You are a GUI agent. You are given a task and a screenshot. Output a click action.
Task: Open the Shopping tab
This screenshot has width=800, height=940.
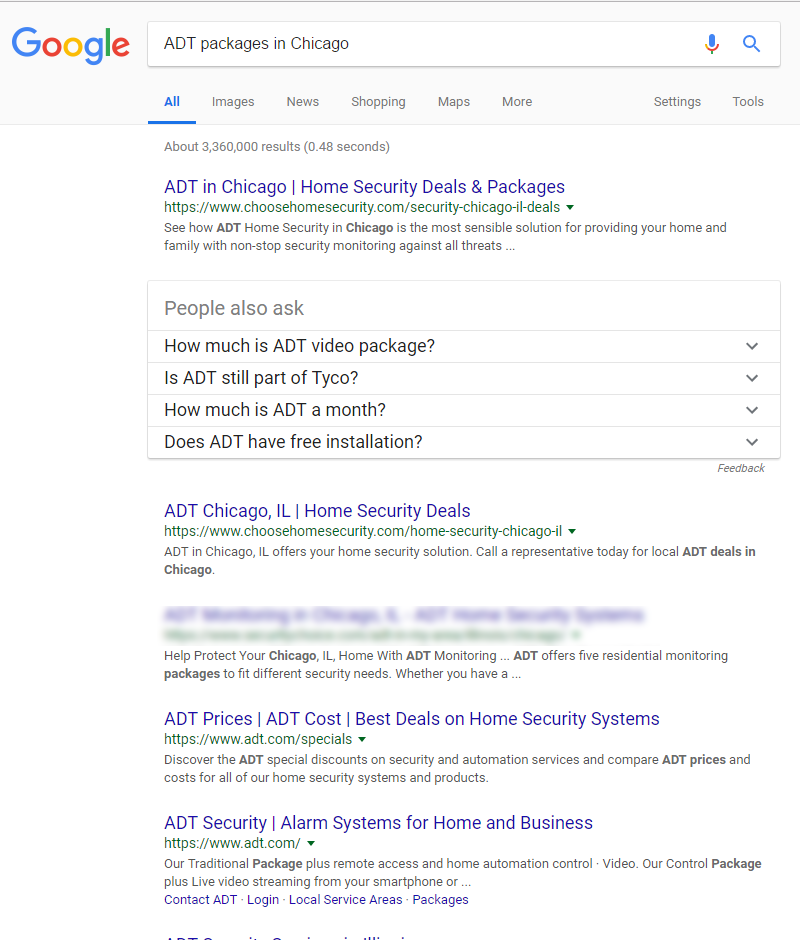pyautogui.click(x=378, y=101)
